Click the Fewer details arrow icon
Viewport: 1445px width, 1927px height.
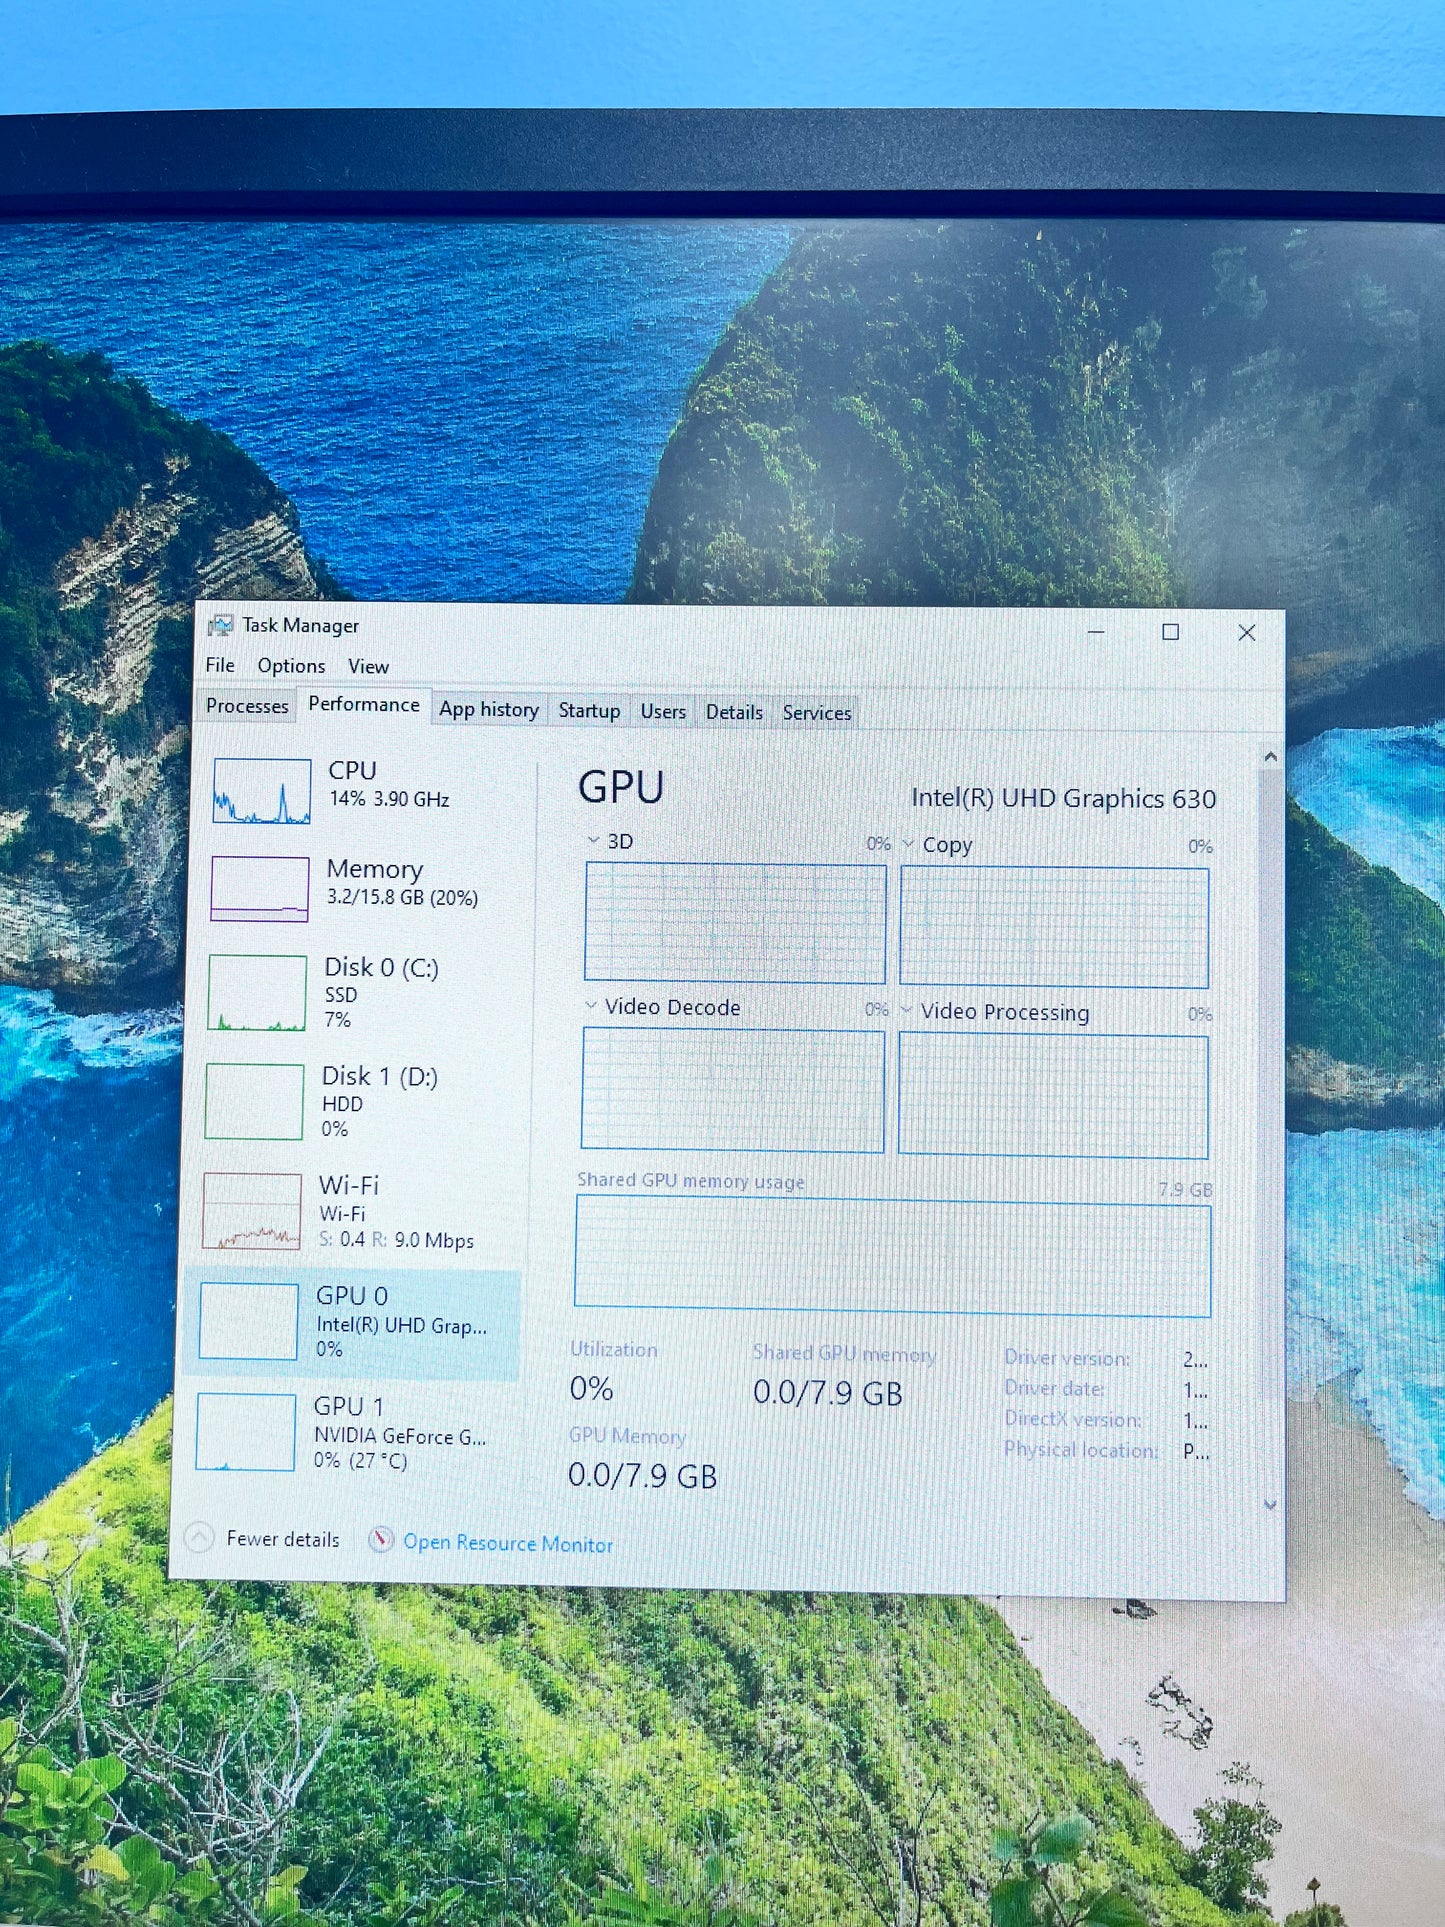tap(199, 1537)
